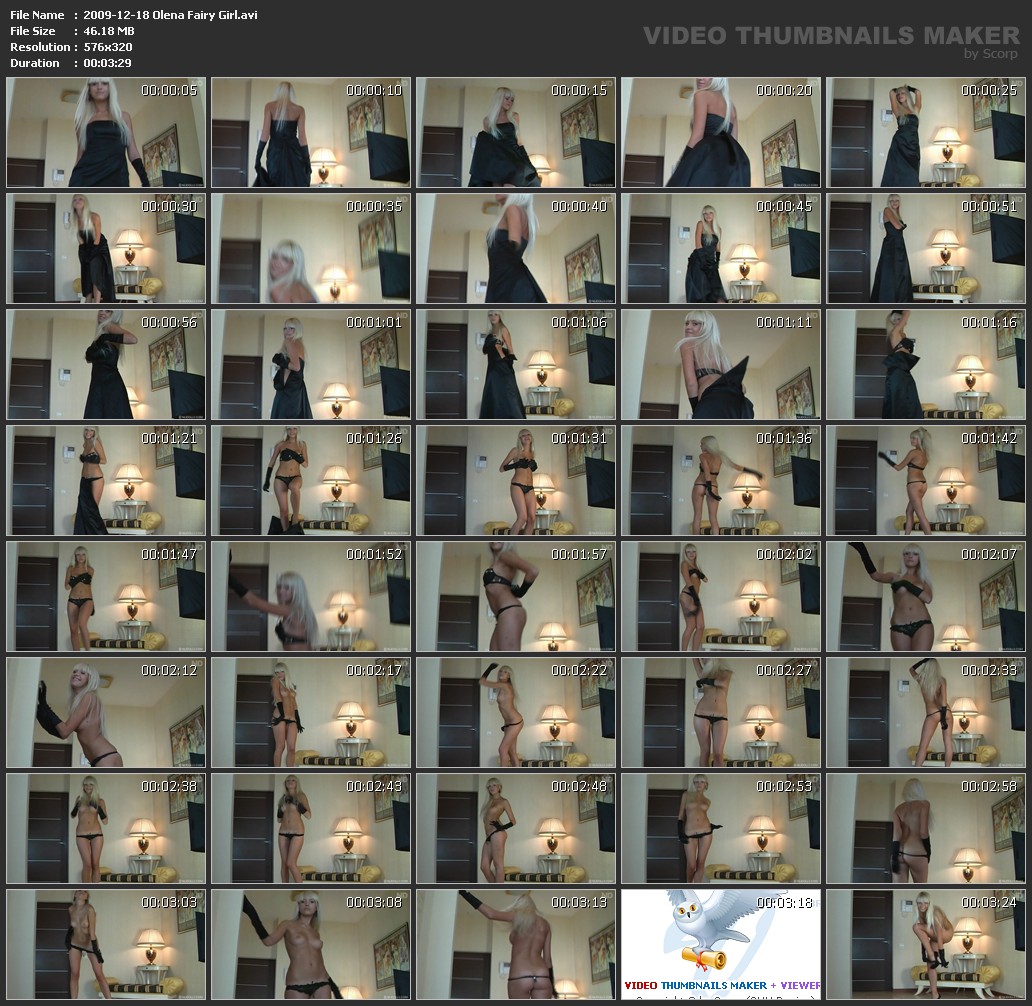This screenshot has width=1032, height=1006.
Task: Click the Resolution value 576x320
Action: 108,47
